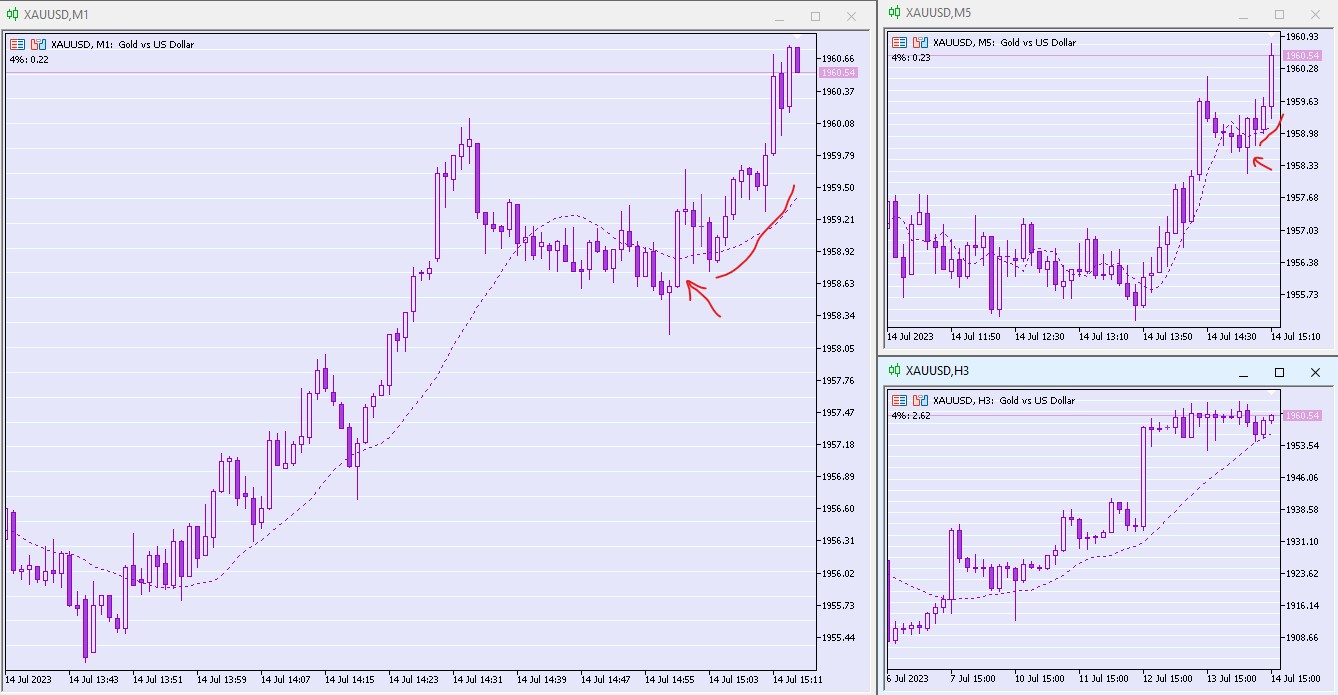
Task: Toggle one-click trading panel icon on M5 chart
Action: coord(920,42)
